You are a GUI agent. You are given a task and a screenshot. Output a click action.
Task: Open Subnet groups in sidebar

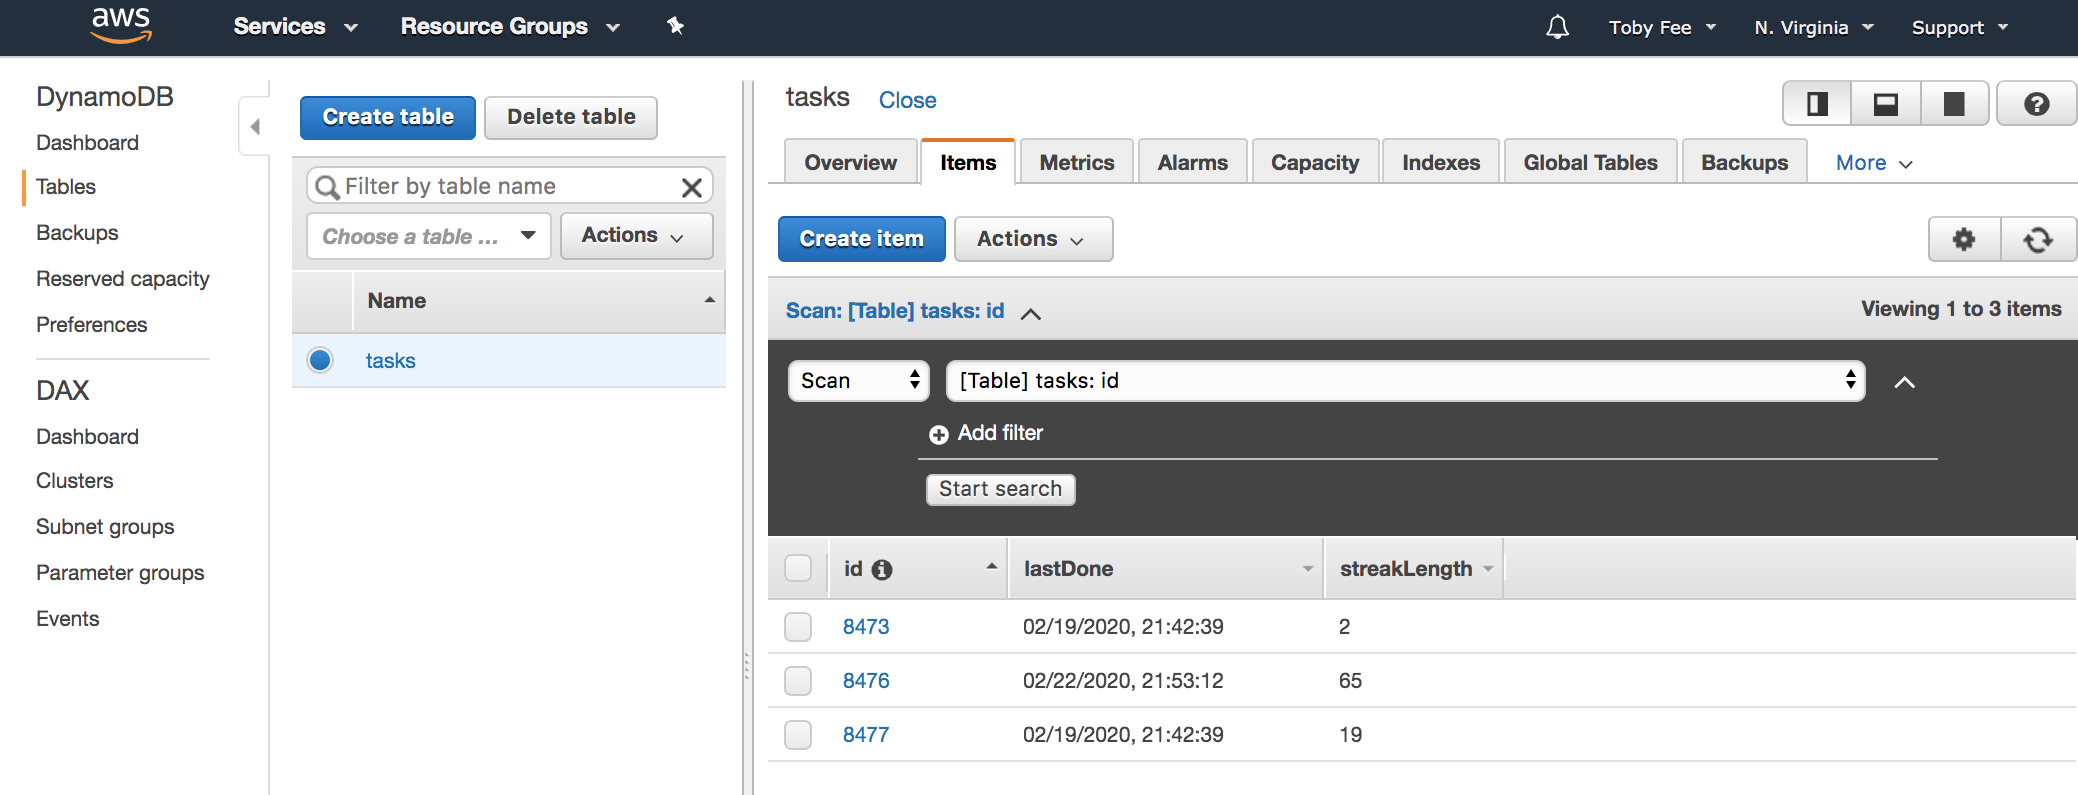coord(105,527)
